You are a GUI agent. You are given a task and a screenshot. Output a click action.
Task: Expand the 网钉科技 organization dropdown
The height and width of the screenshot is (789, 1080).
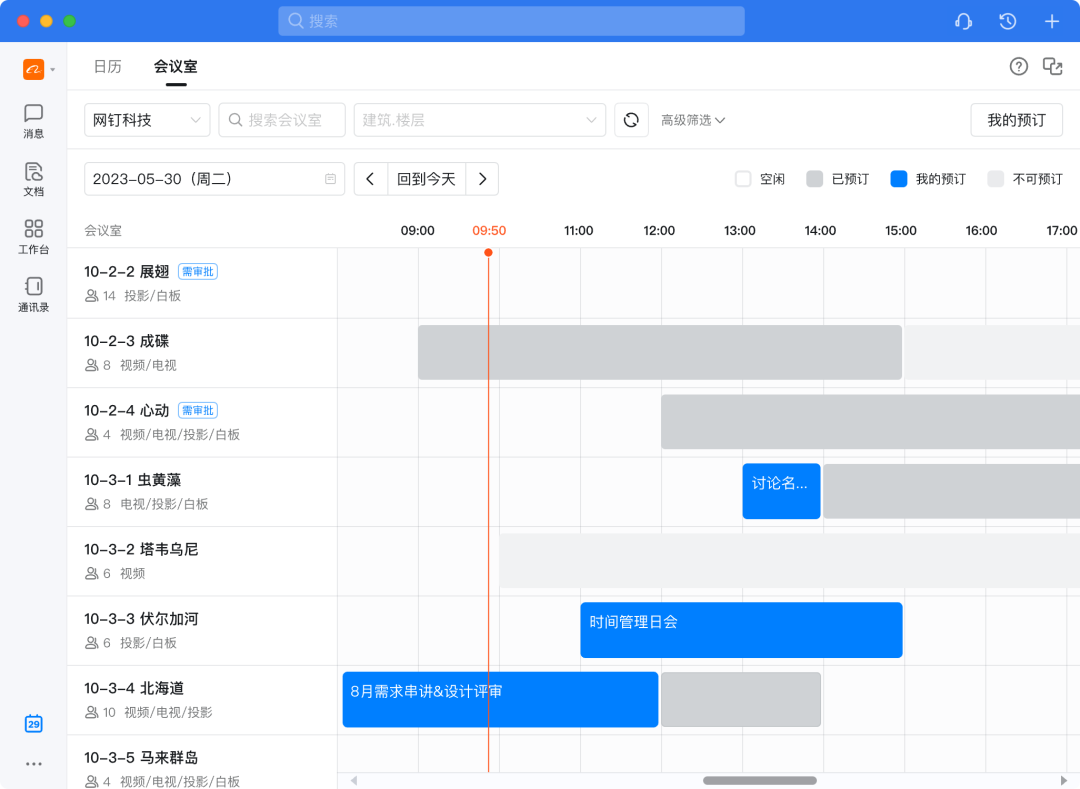pyautogui.click(x=147, y=120)
